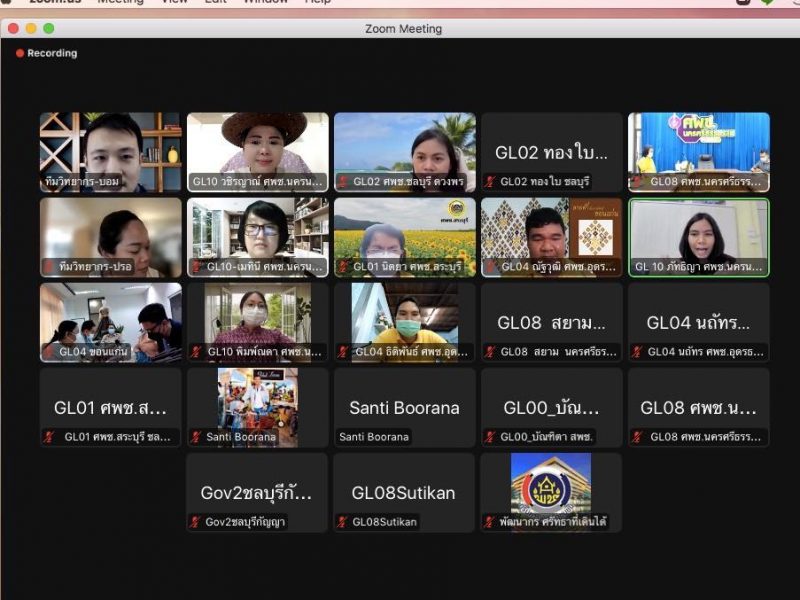Screen dimensions: 800x600
Task: Click muted mic icon on GL04 นถัทร tile
Action: [x=637, y=352]
